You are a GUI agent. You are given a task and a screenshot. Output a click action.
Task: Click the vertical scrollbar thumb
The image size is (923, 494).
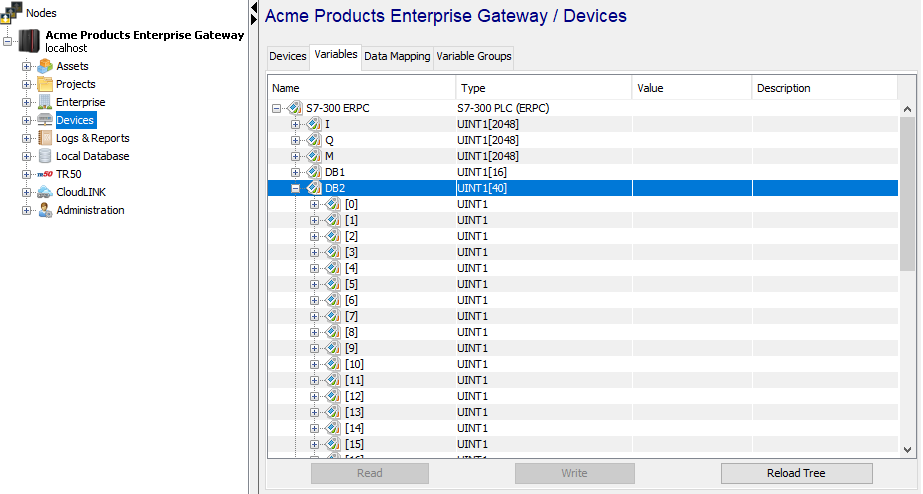tap(907, 194)
